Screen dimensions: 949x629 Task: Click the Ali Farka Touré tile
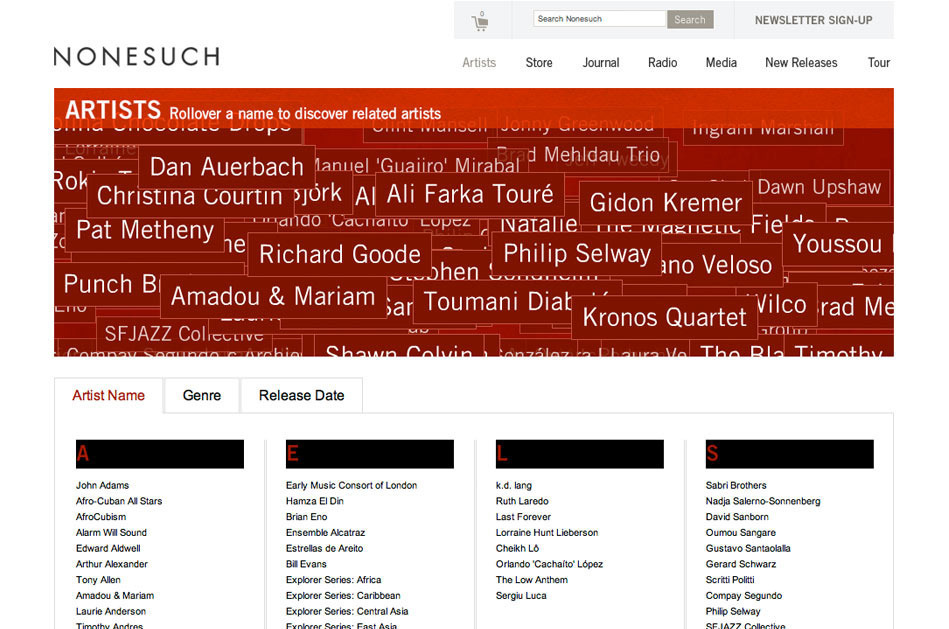pyautogui.click(x=470, y=194)
